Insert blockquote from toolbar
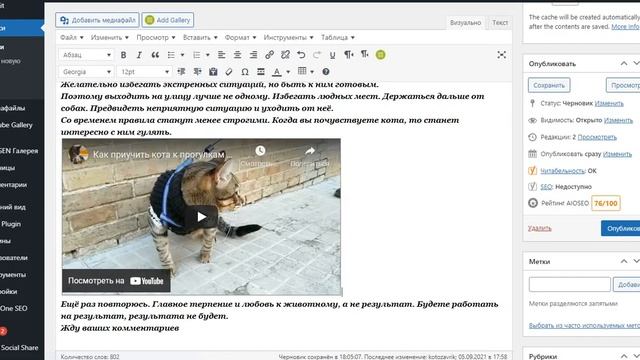Viewport: 640px width, 360px height. pos(155,55)
